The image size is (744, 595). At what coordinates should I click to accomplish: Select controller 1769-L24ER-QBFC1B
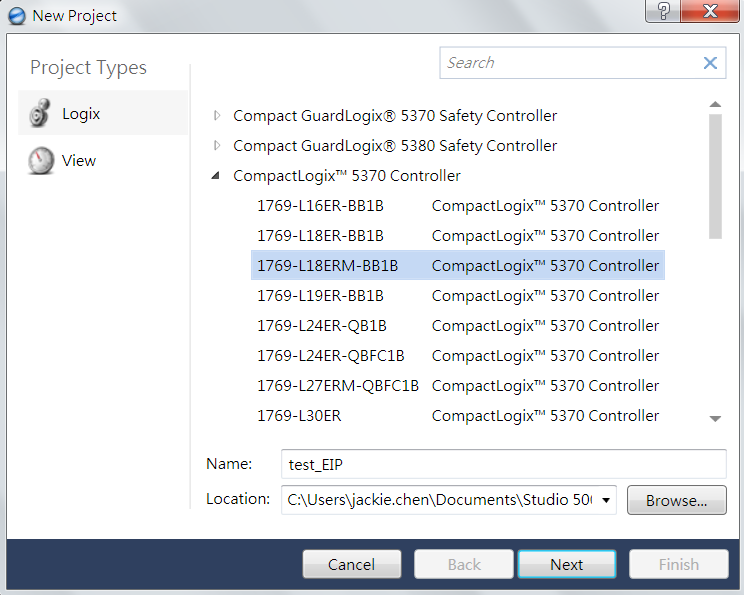pos(458,355)
